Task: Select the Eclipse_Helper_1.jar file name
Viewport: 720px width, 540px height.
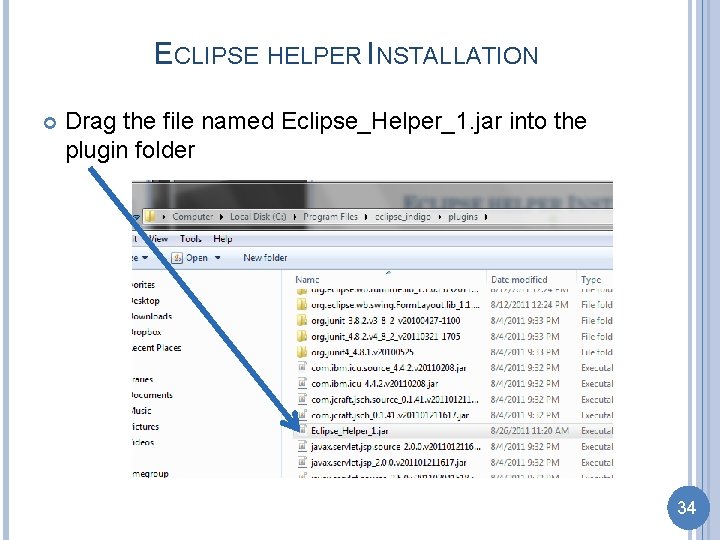Action: (x=349, y=431)
